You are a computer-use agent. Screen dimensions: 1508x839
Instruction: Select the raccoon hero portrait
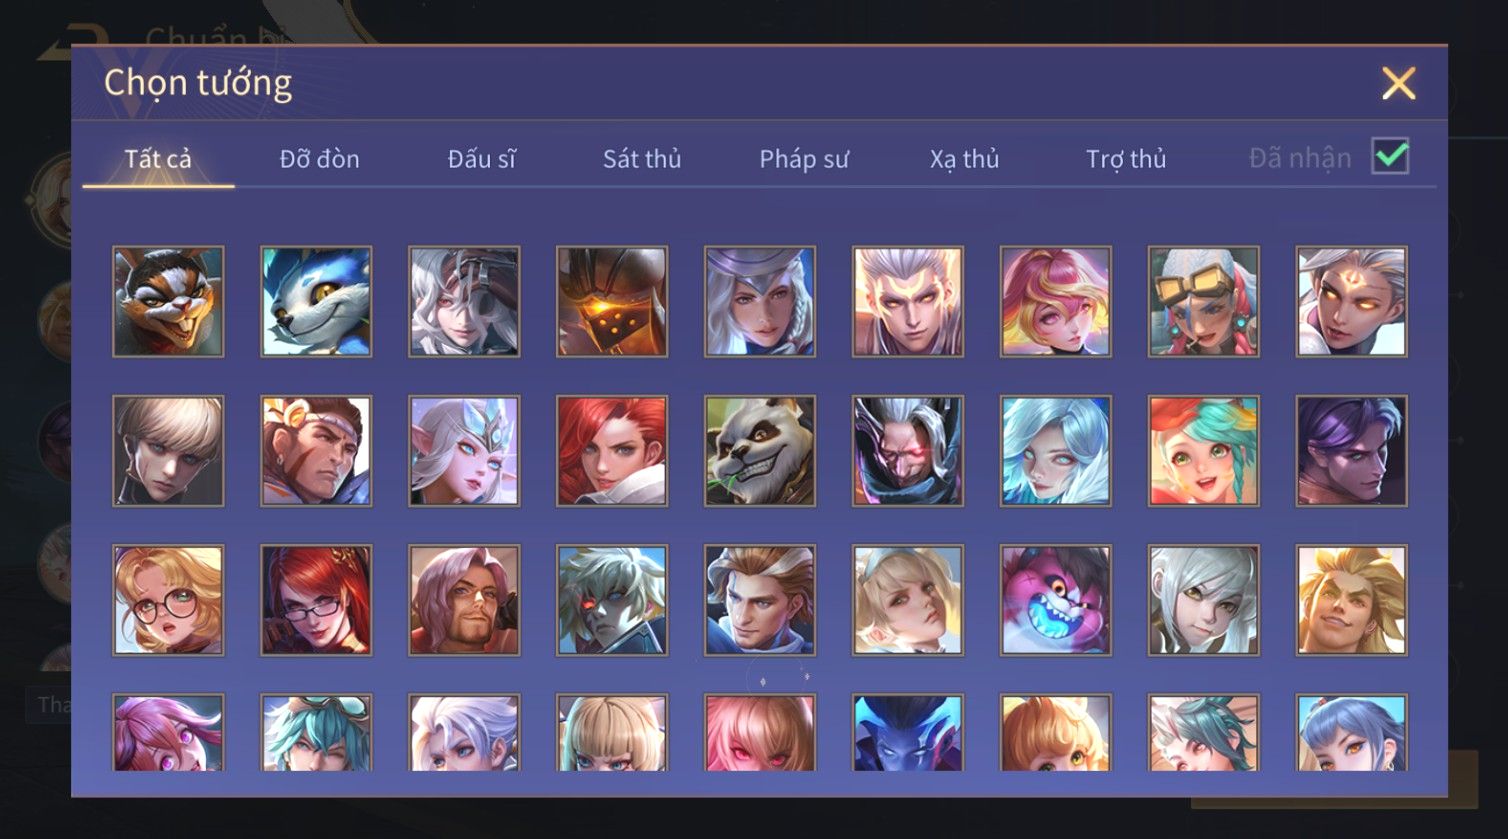pos(168,302)
